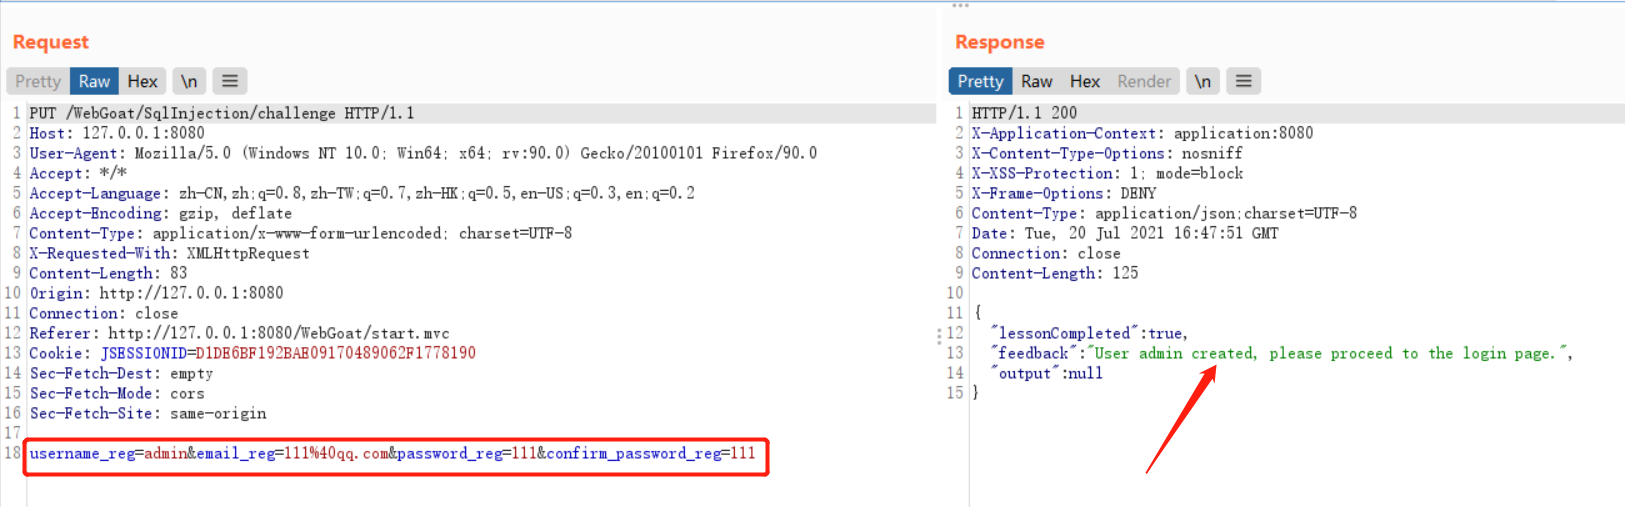
Task: Select the Pretty tab in Response panel
Action: pos(980,81)
